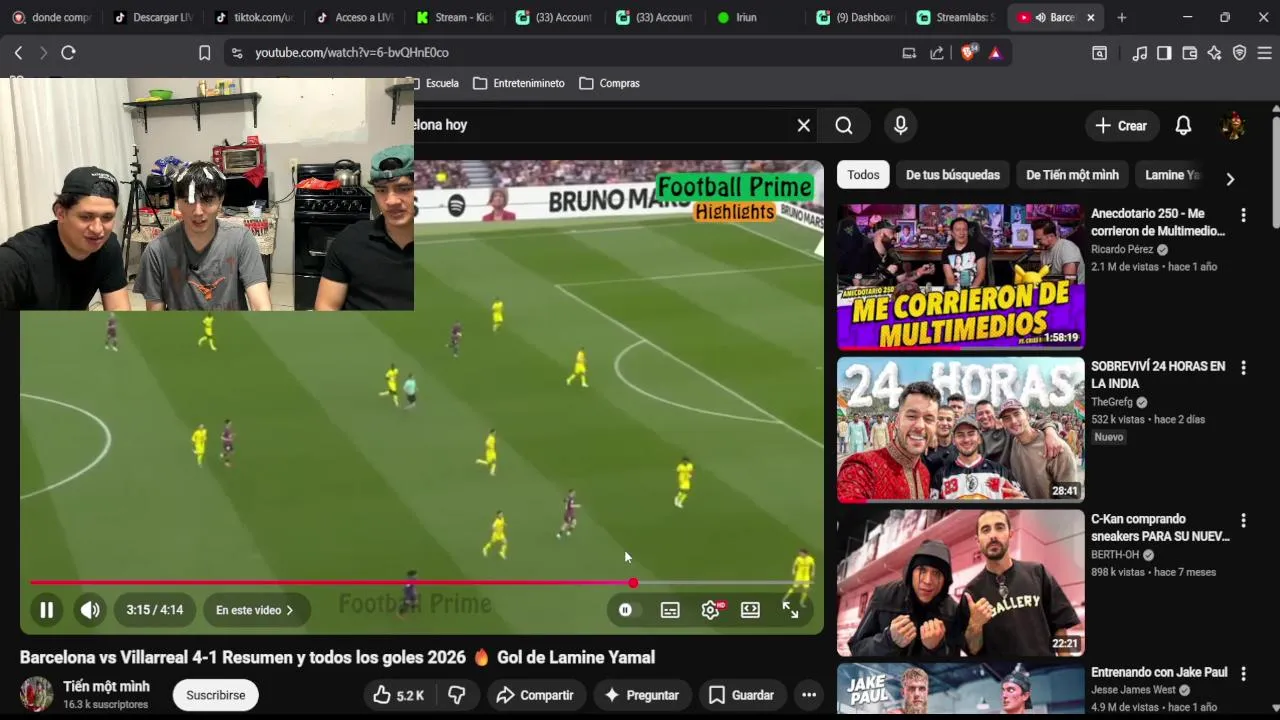Dislike the video with thumbs down

click(x=457, y=695)
